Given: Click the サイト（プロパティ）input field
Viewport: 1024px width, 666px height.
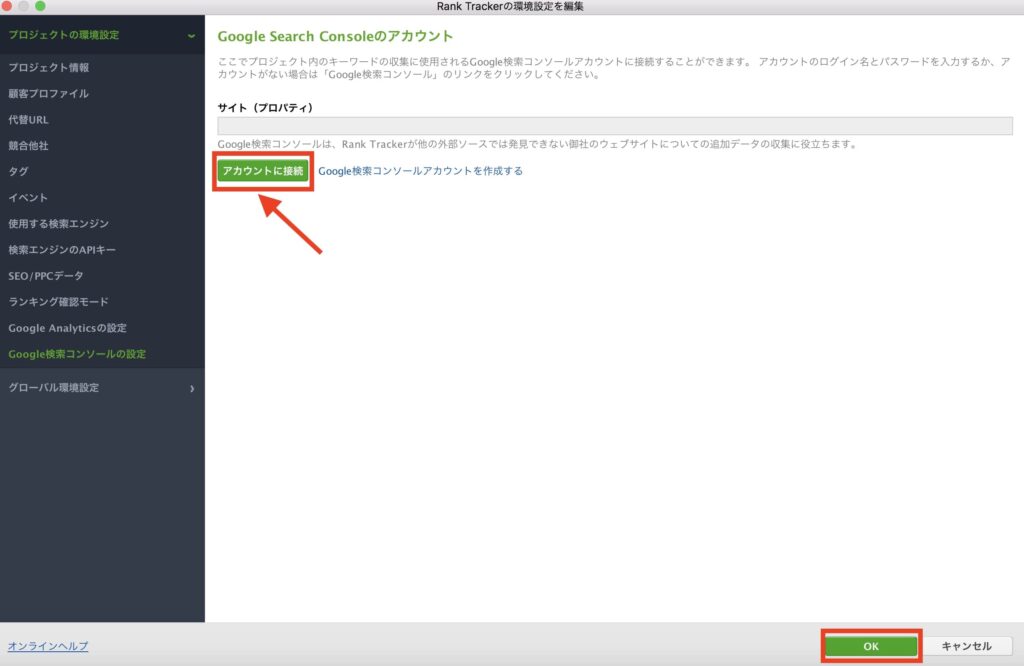Looking at the screenshot, I should pyautogui.click(x=615, y=125).
